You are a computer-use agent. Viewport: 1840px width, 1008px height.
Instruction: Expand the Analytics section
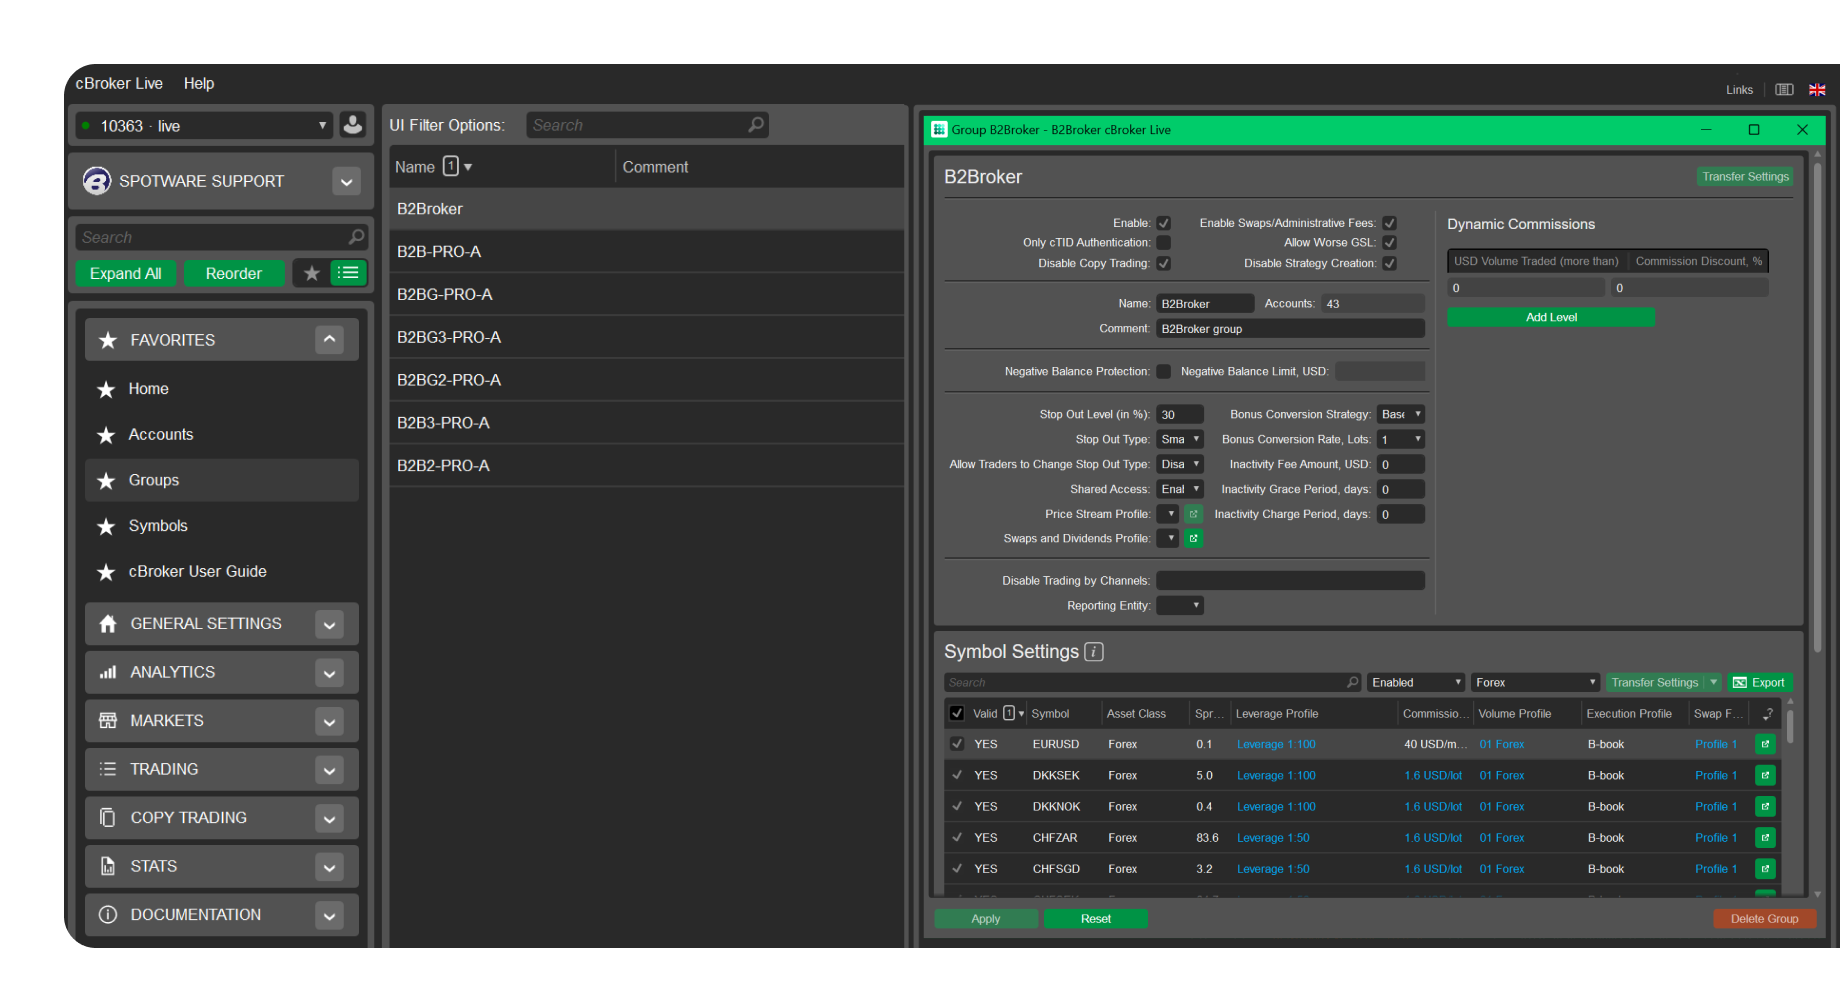329,674
